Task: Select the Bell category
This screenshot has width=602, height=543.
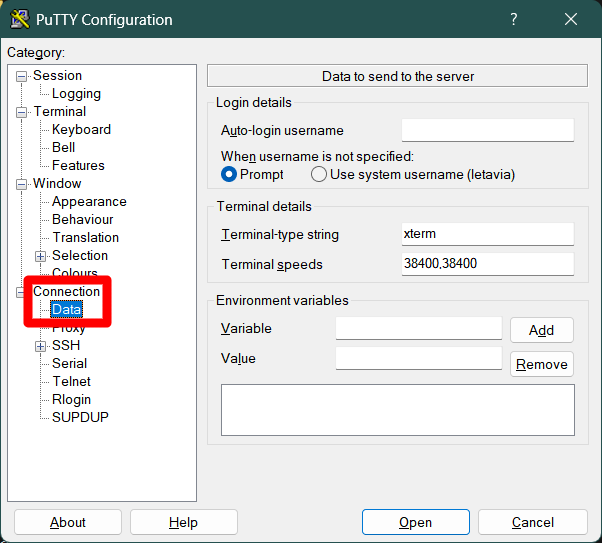Action: point(63,147)
